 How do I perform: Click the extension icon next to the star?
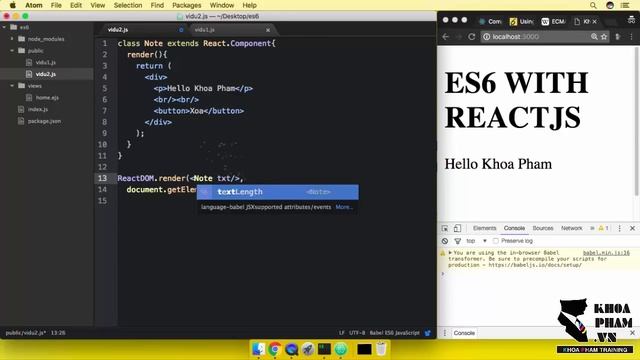click(x=618, y=37)
